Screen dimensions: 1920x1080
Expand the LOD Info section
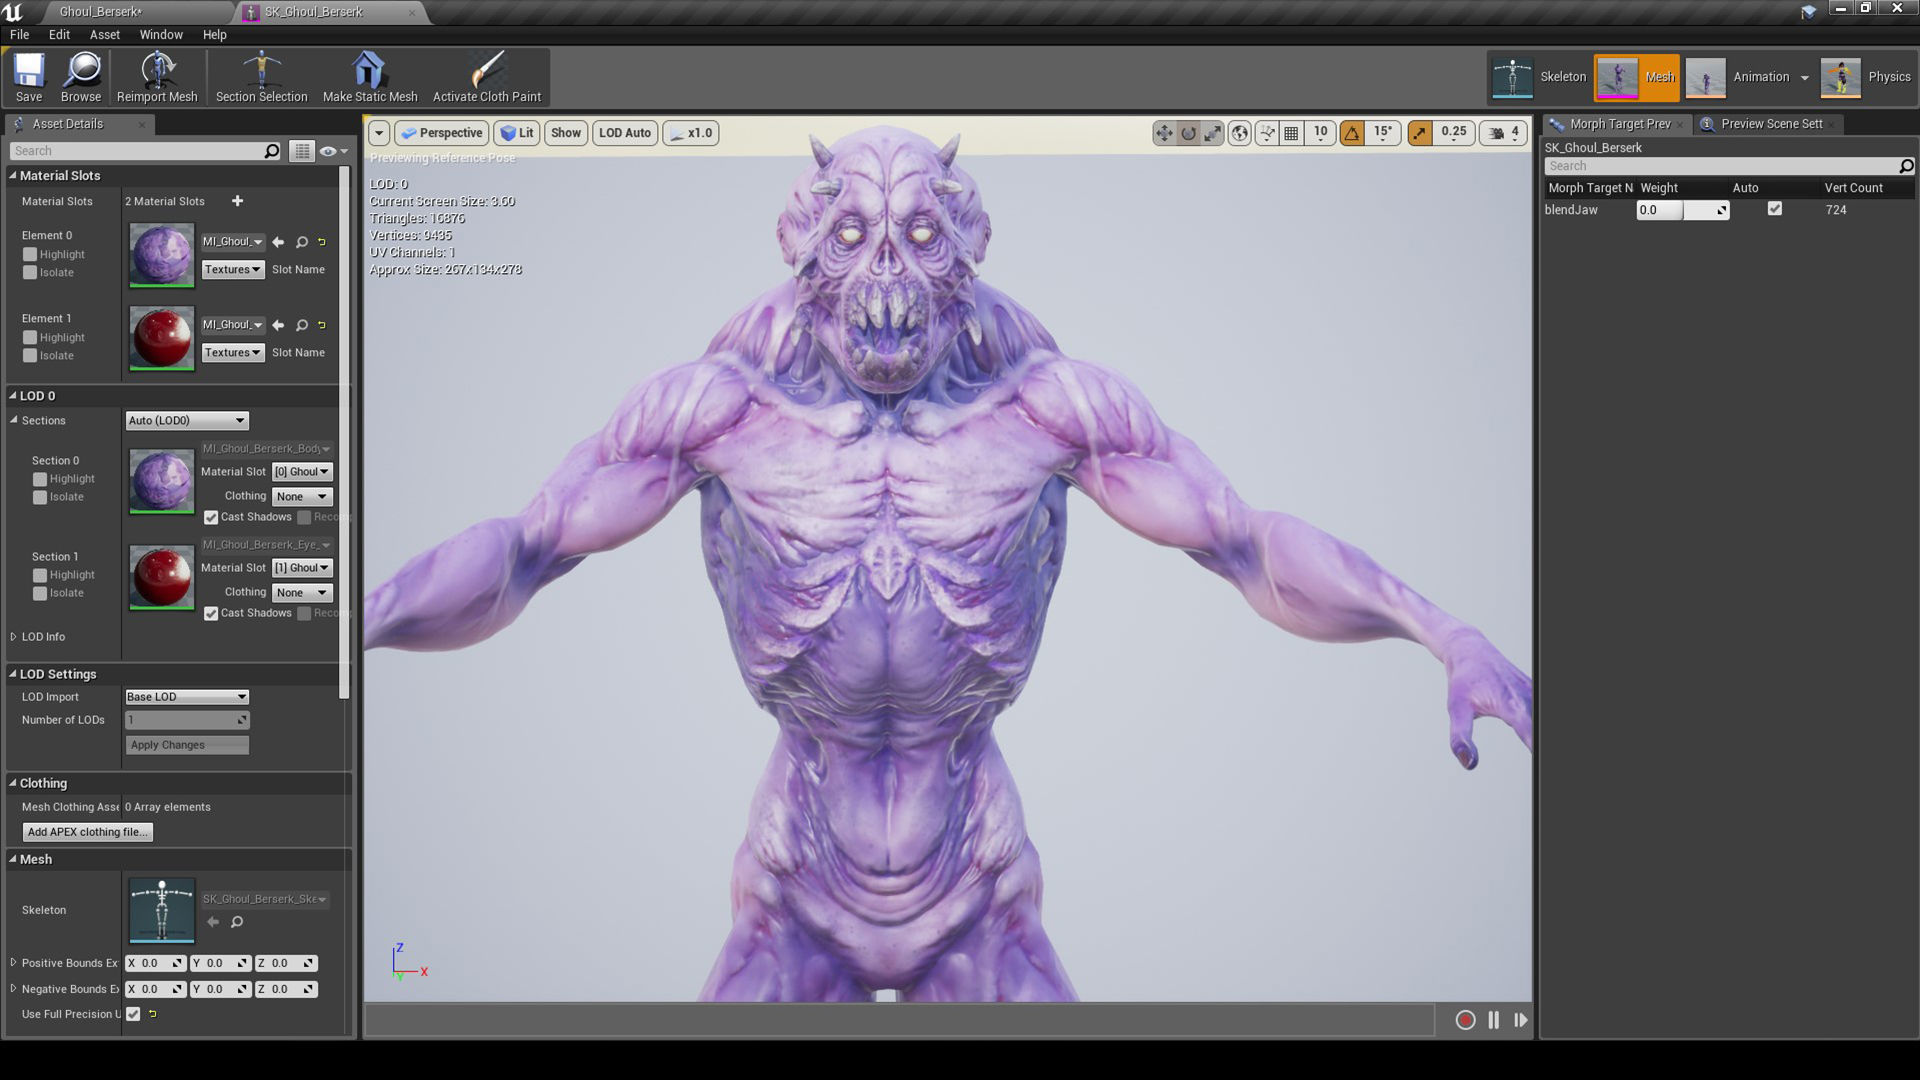tap(14, 637)
